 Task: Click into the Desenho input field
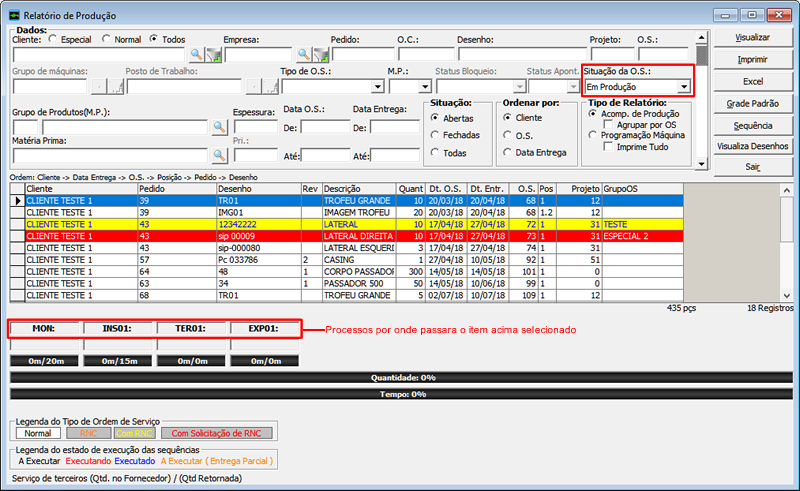pos(522,54)
